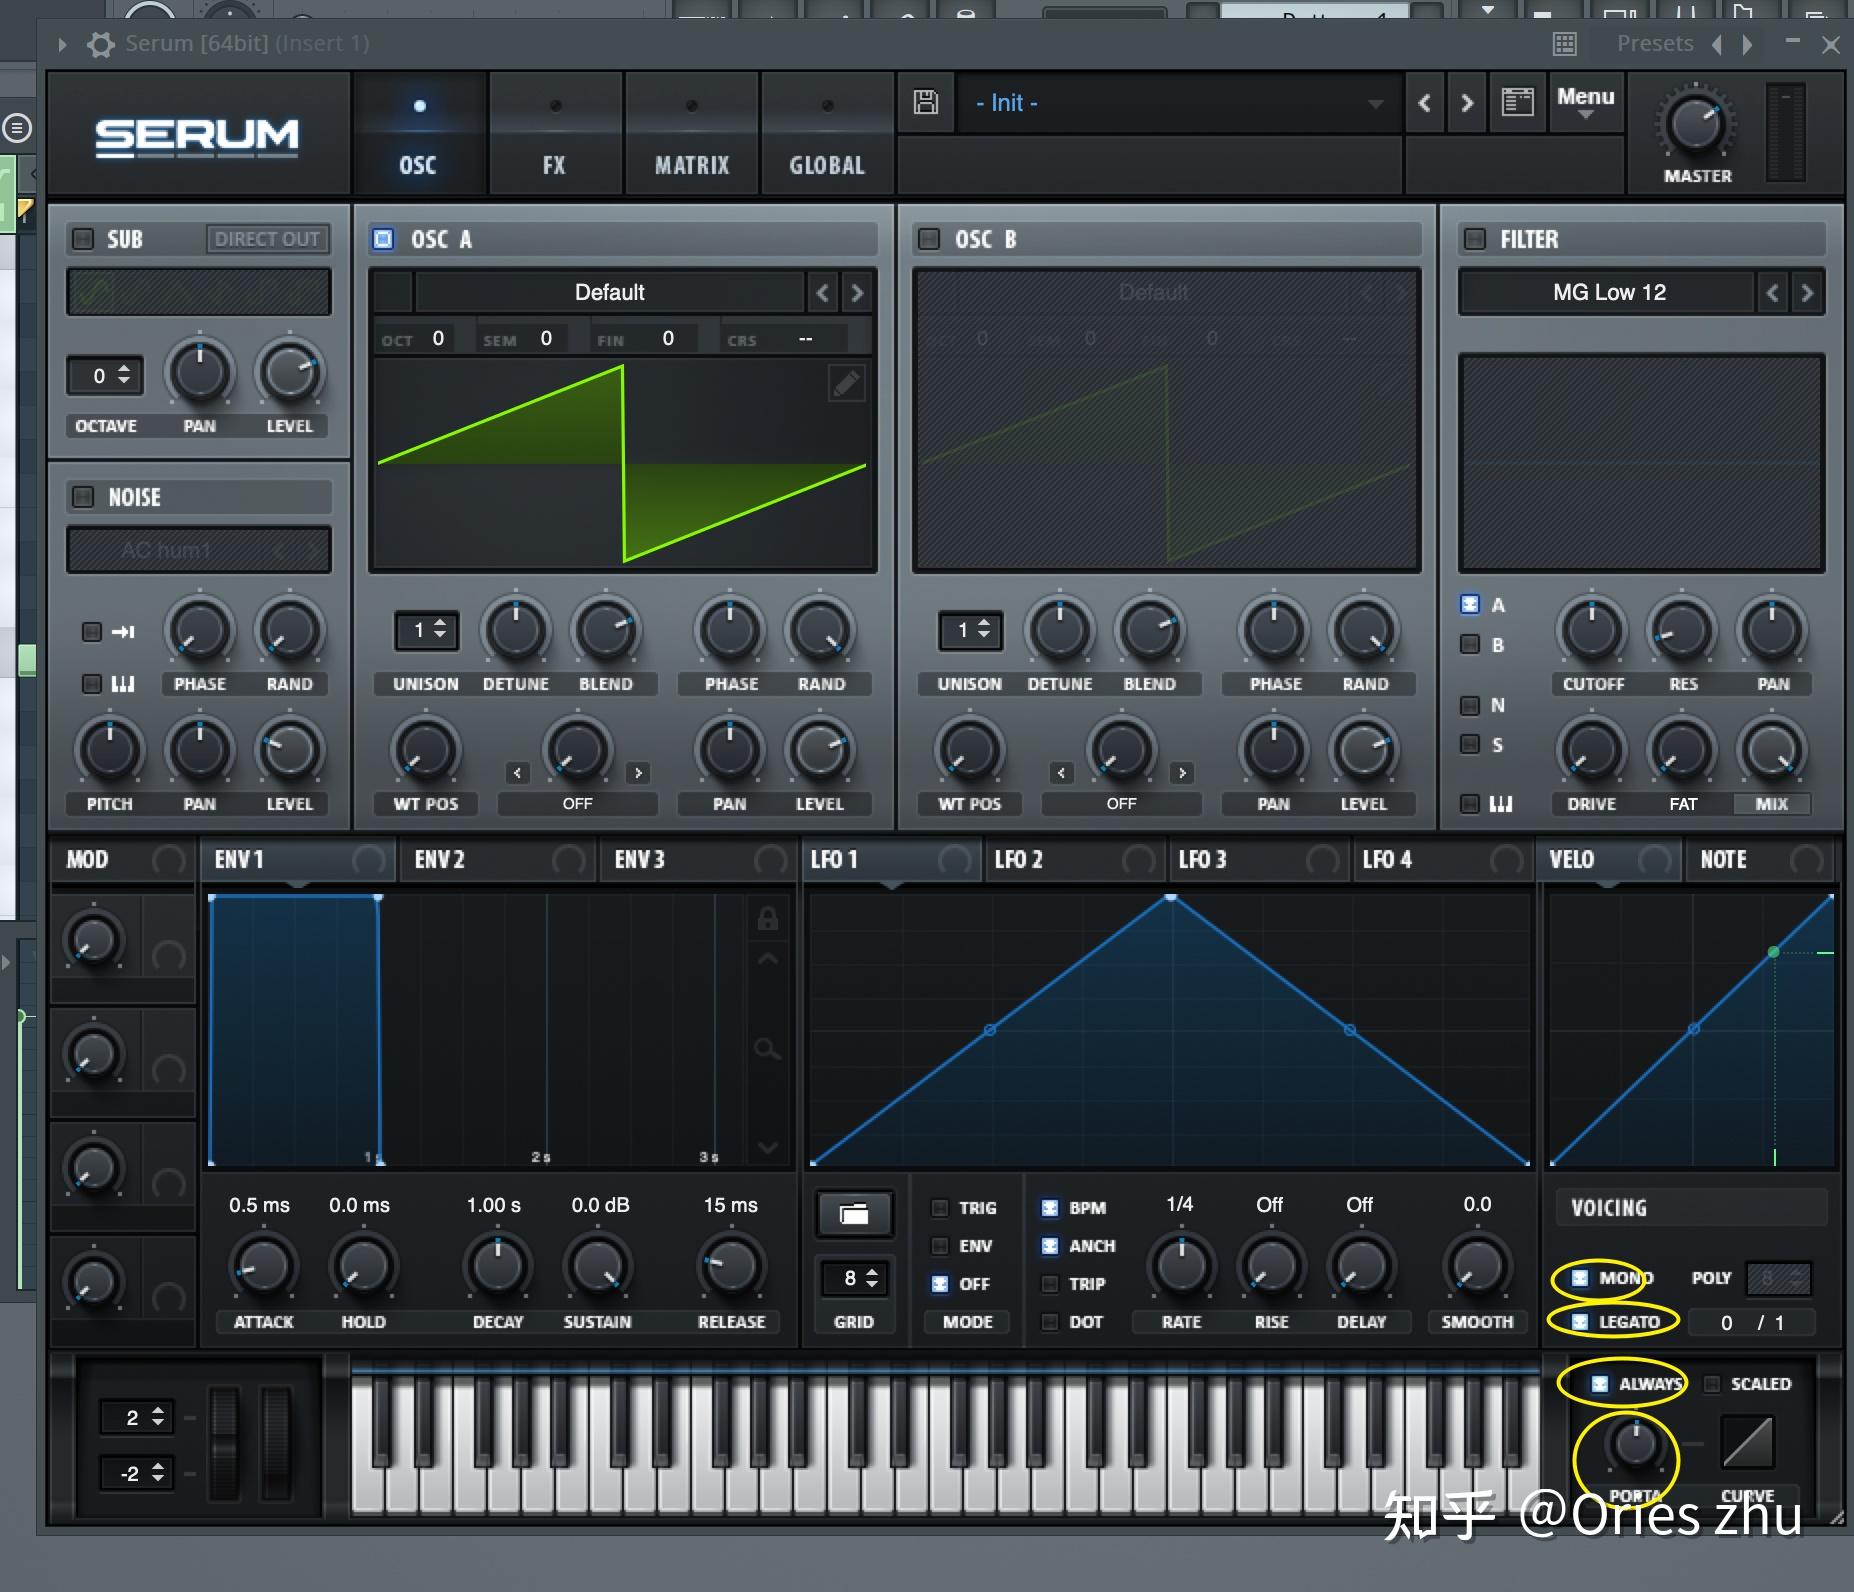Image resolution: width=1854 pixels, height=1592 pixels.
Task: Enable LFO TRIG mode
Action: click(x=940, y=1208)
